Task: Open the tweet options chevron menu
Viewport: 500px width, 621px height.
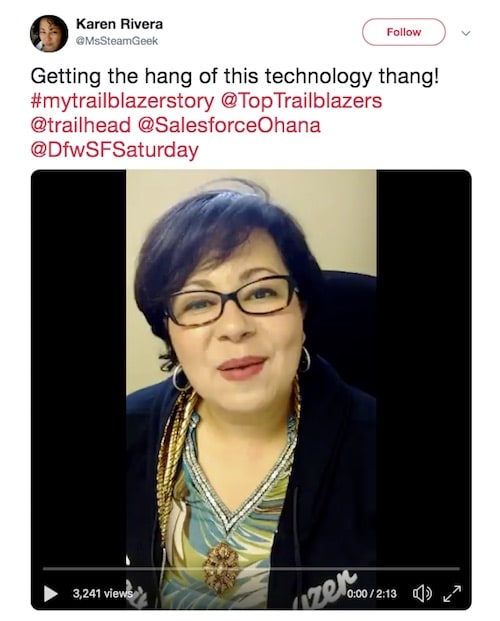Action: point(466,33)
